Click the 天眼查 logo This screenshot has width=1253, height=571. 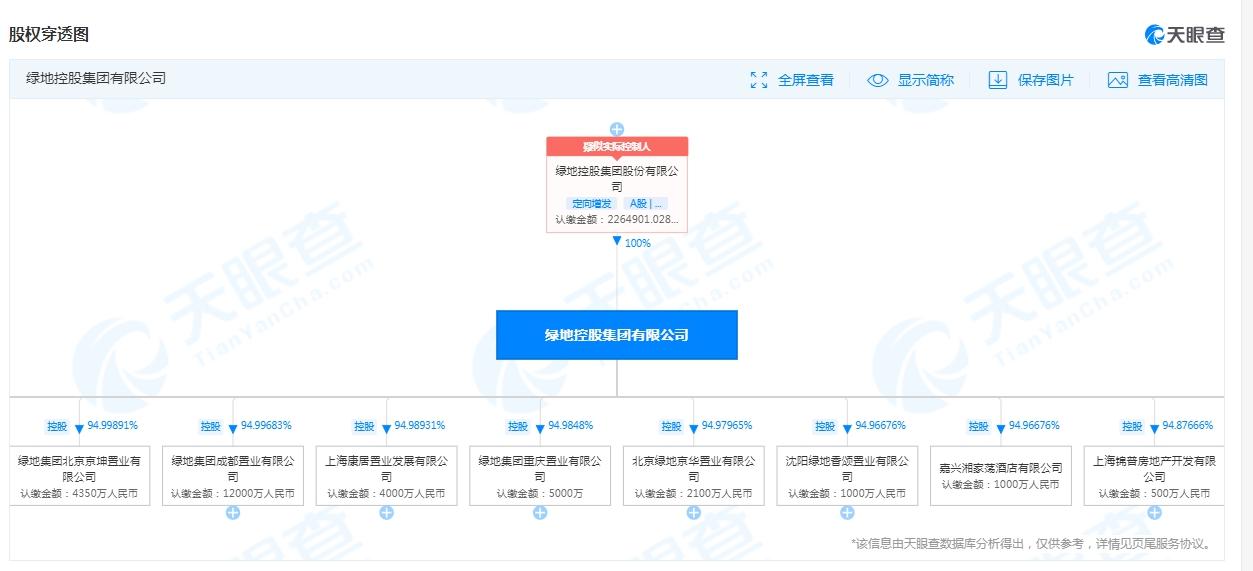1184,34
